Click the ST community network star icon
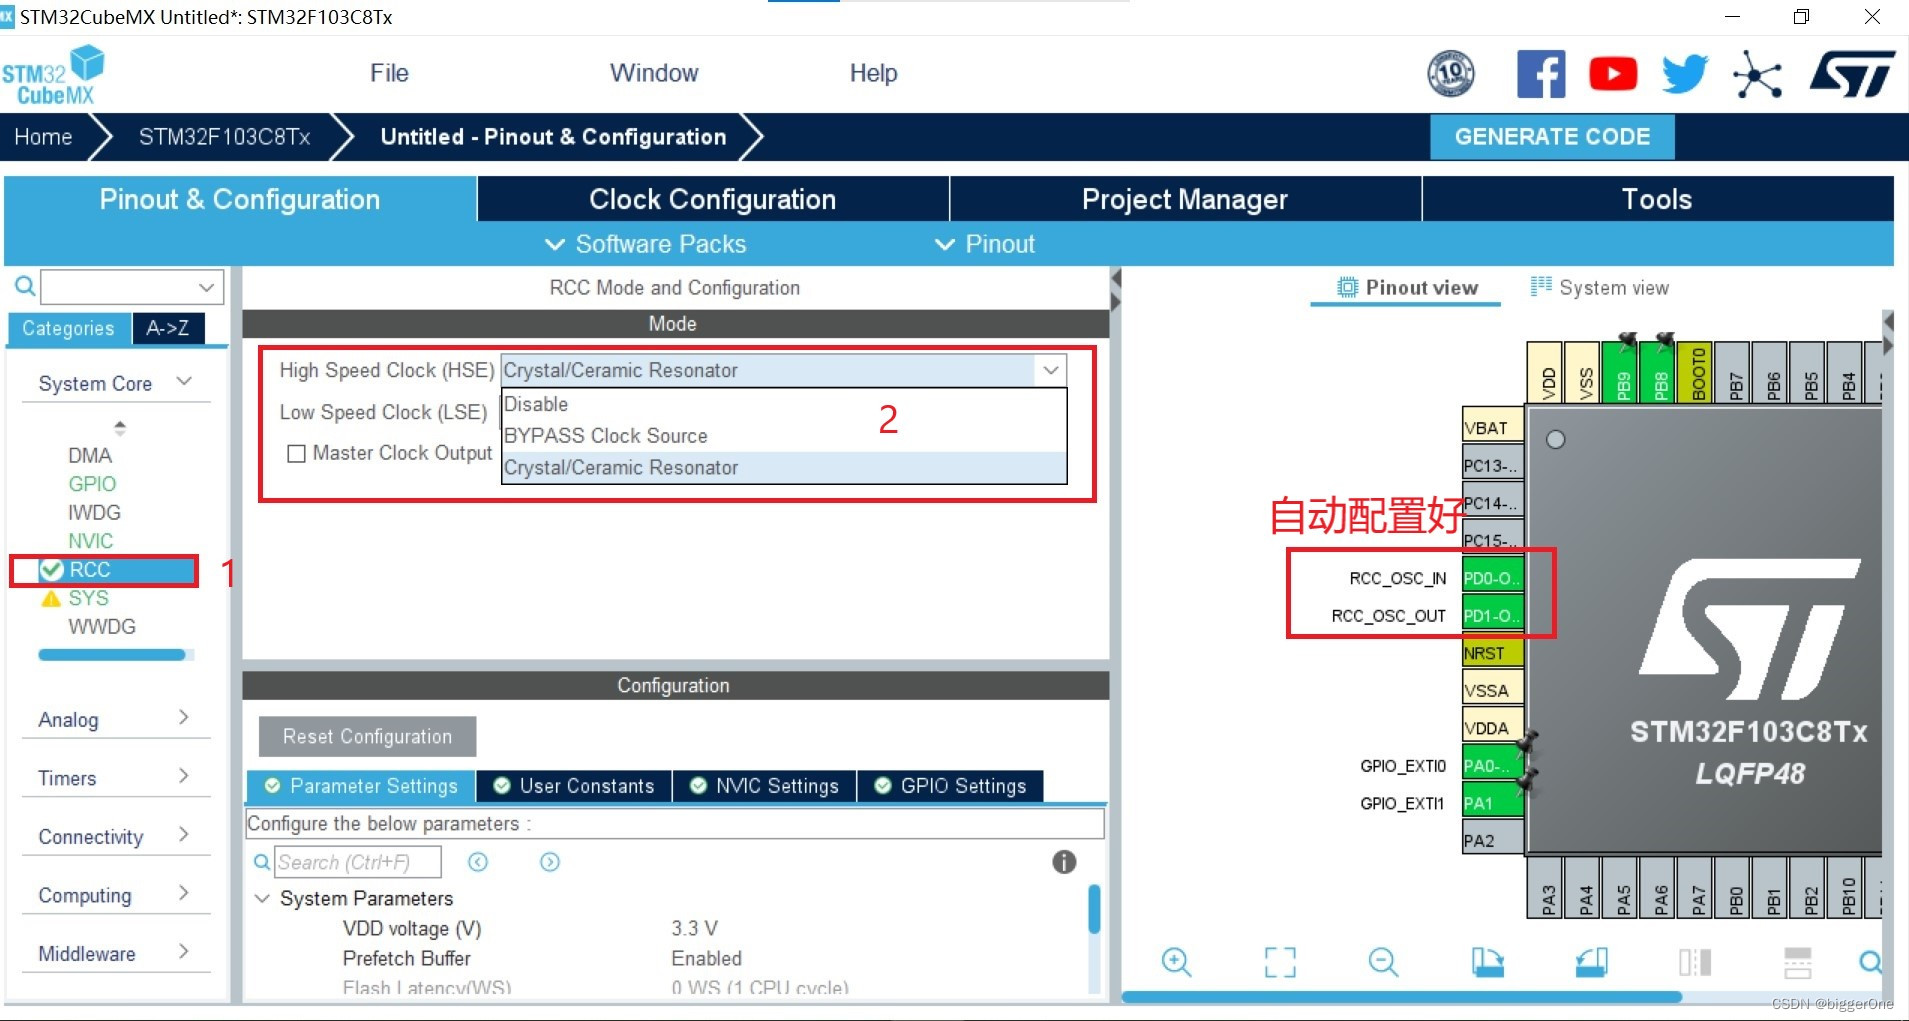Image resolution: width=1909 pixels, height=1021 pixels. 1757,74
